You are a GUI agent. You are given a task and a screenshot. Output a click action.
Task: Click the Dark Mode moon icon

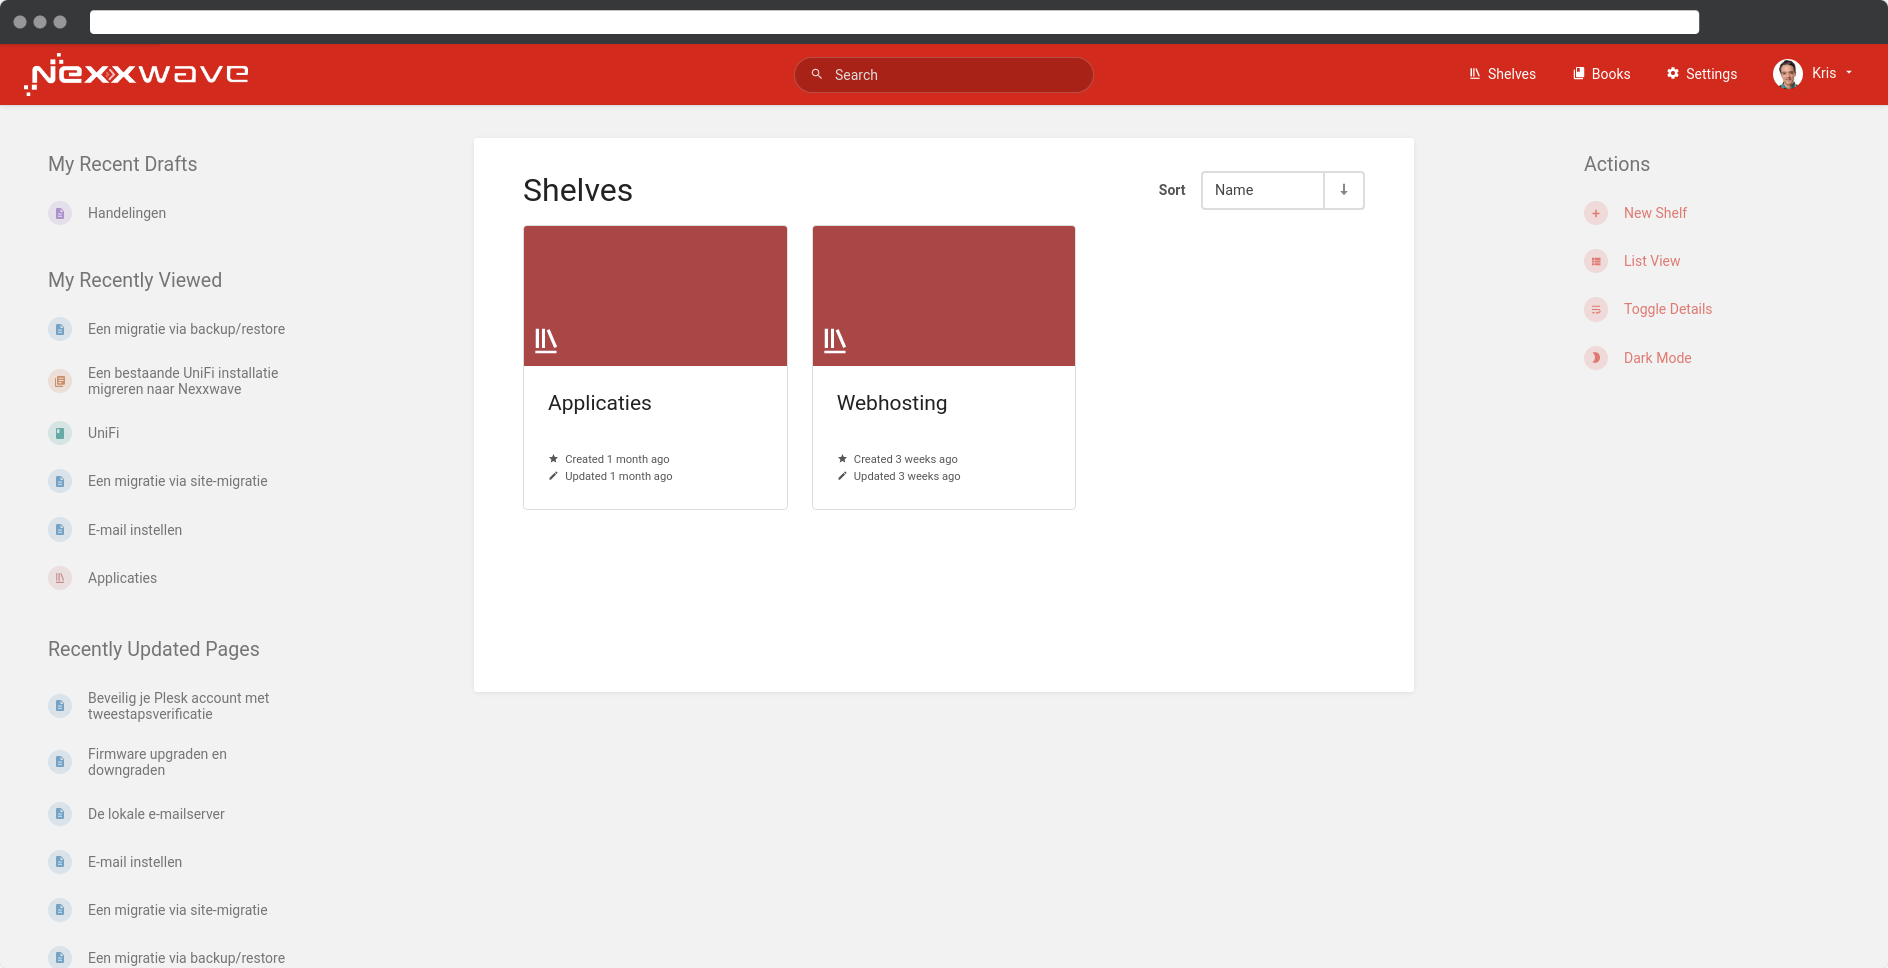point(1596,358)
